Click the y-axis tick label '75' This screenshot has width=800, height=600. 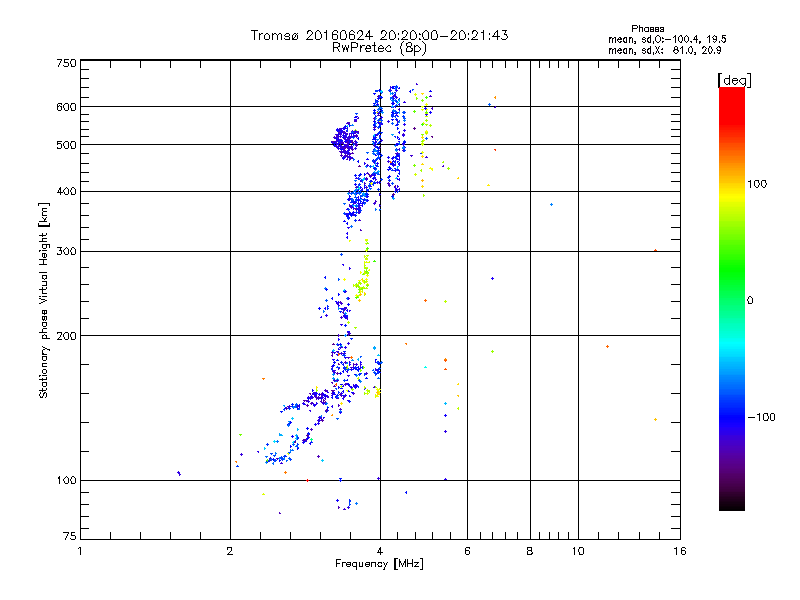(x=70, y=536)
